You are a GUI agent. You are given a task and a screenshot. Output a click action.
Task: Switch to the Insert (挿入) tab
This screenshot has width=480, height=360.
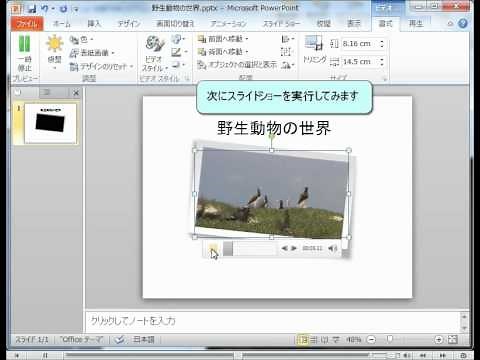(94, 23)
